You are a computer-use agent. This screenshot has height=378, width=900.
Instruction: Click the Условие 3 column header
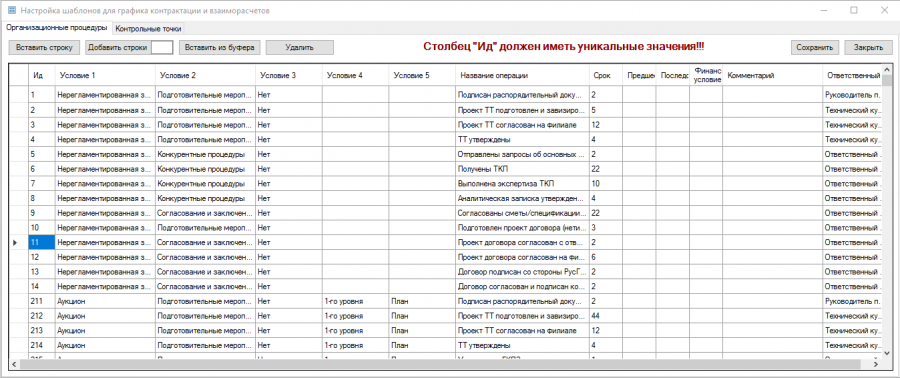pyautogui.click(x=289, y=75)
